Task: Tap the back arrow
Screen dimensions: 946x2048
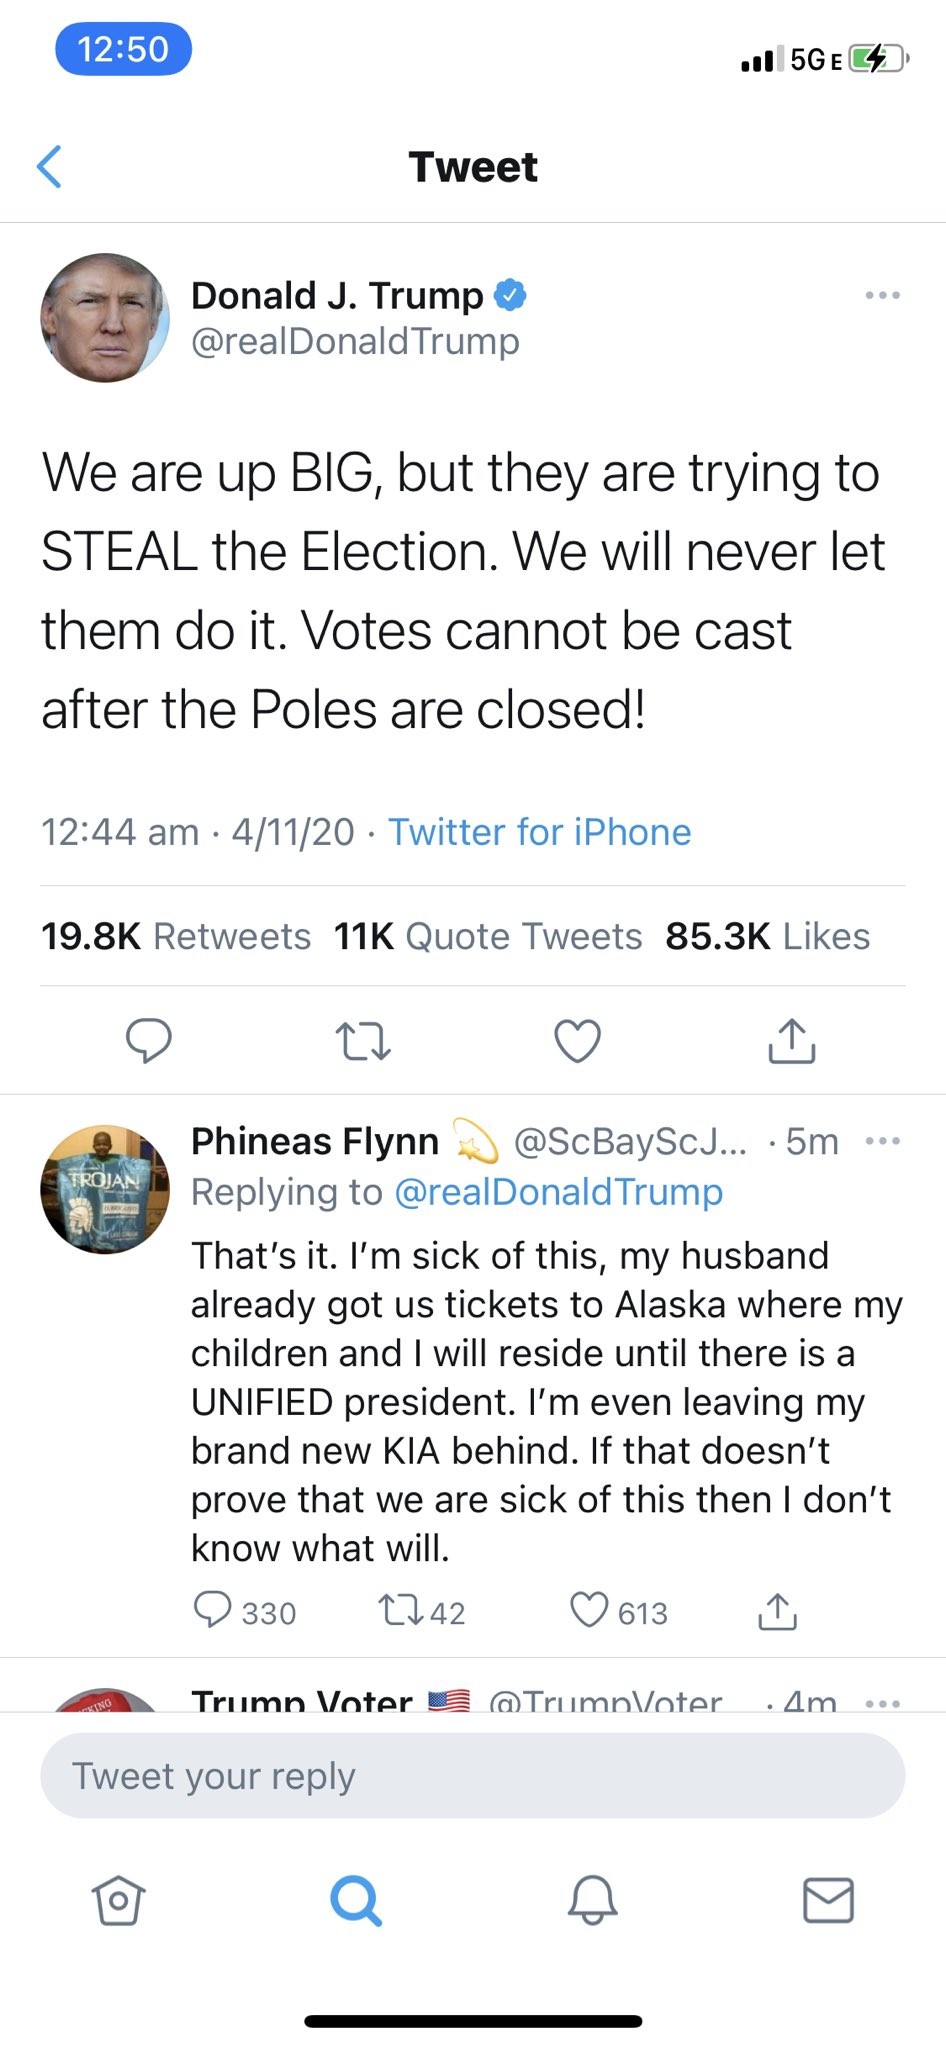Action: click(50, 167)
